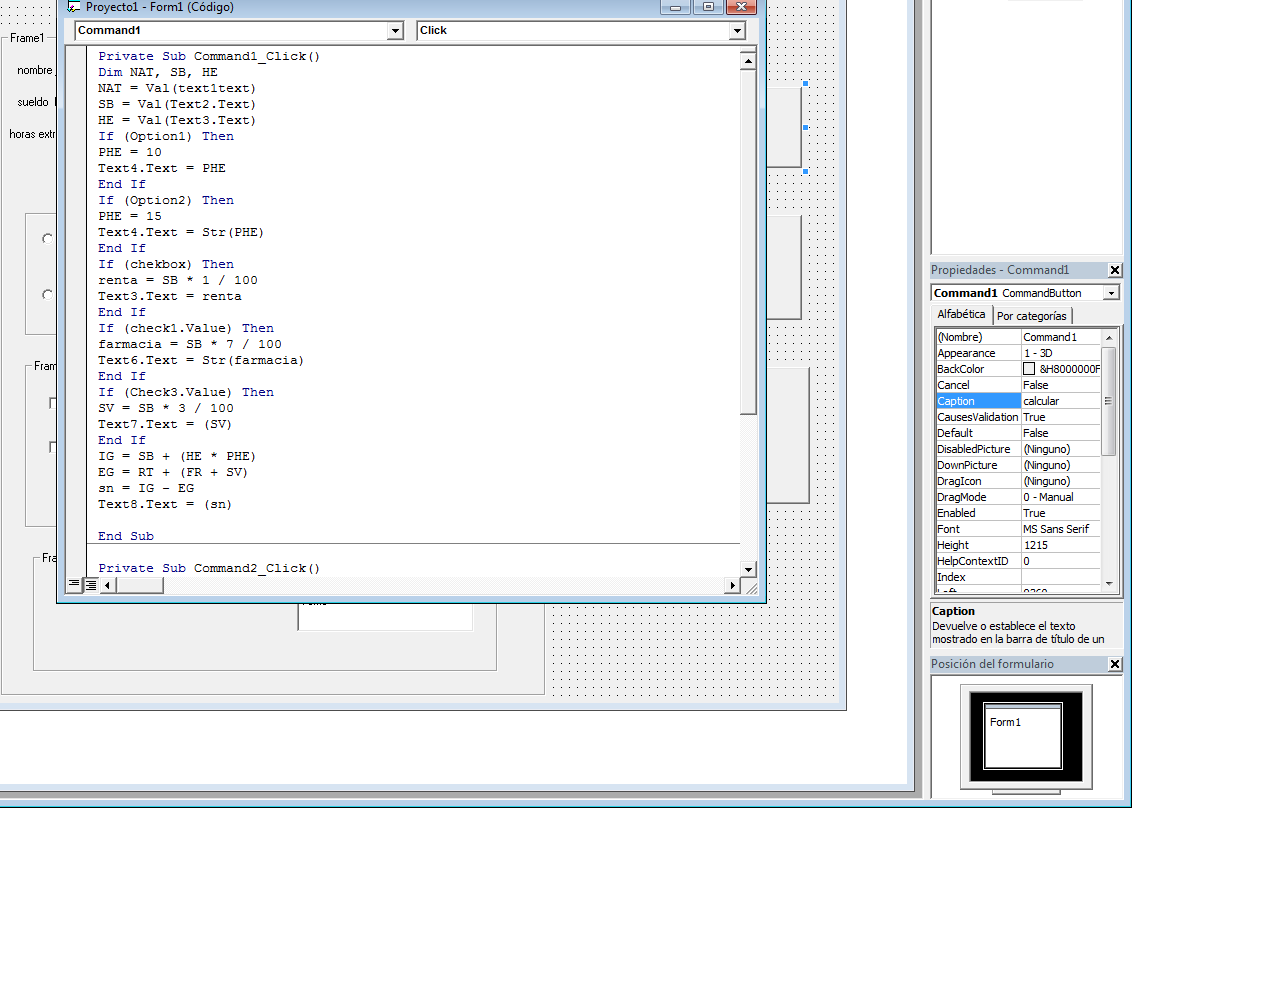Click the properties list scrollbar thumb
This screenshot has width=1280, height=984.
(1108, 401)
